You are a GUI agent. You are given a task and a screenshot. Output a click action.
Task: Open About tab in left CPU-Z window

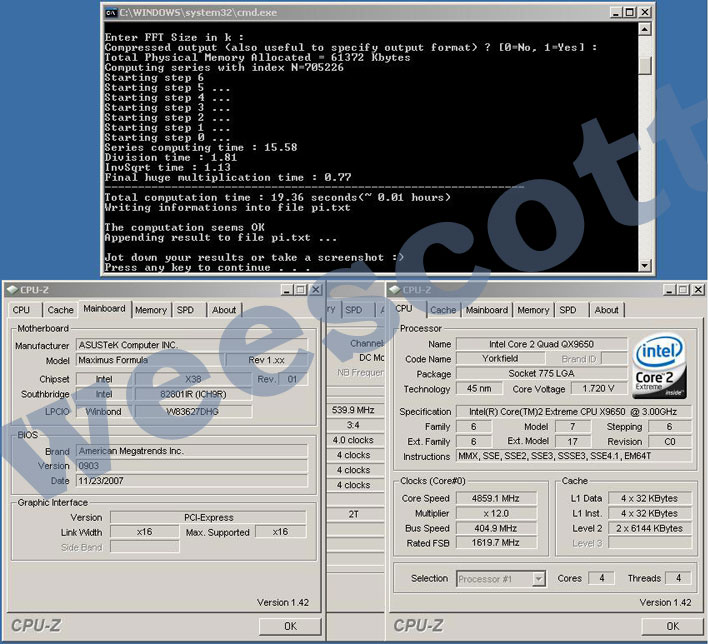[x=224, y=310]
